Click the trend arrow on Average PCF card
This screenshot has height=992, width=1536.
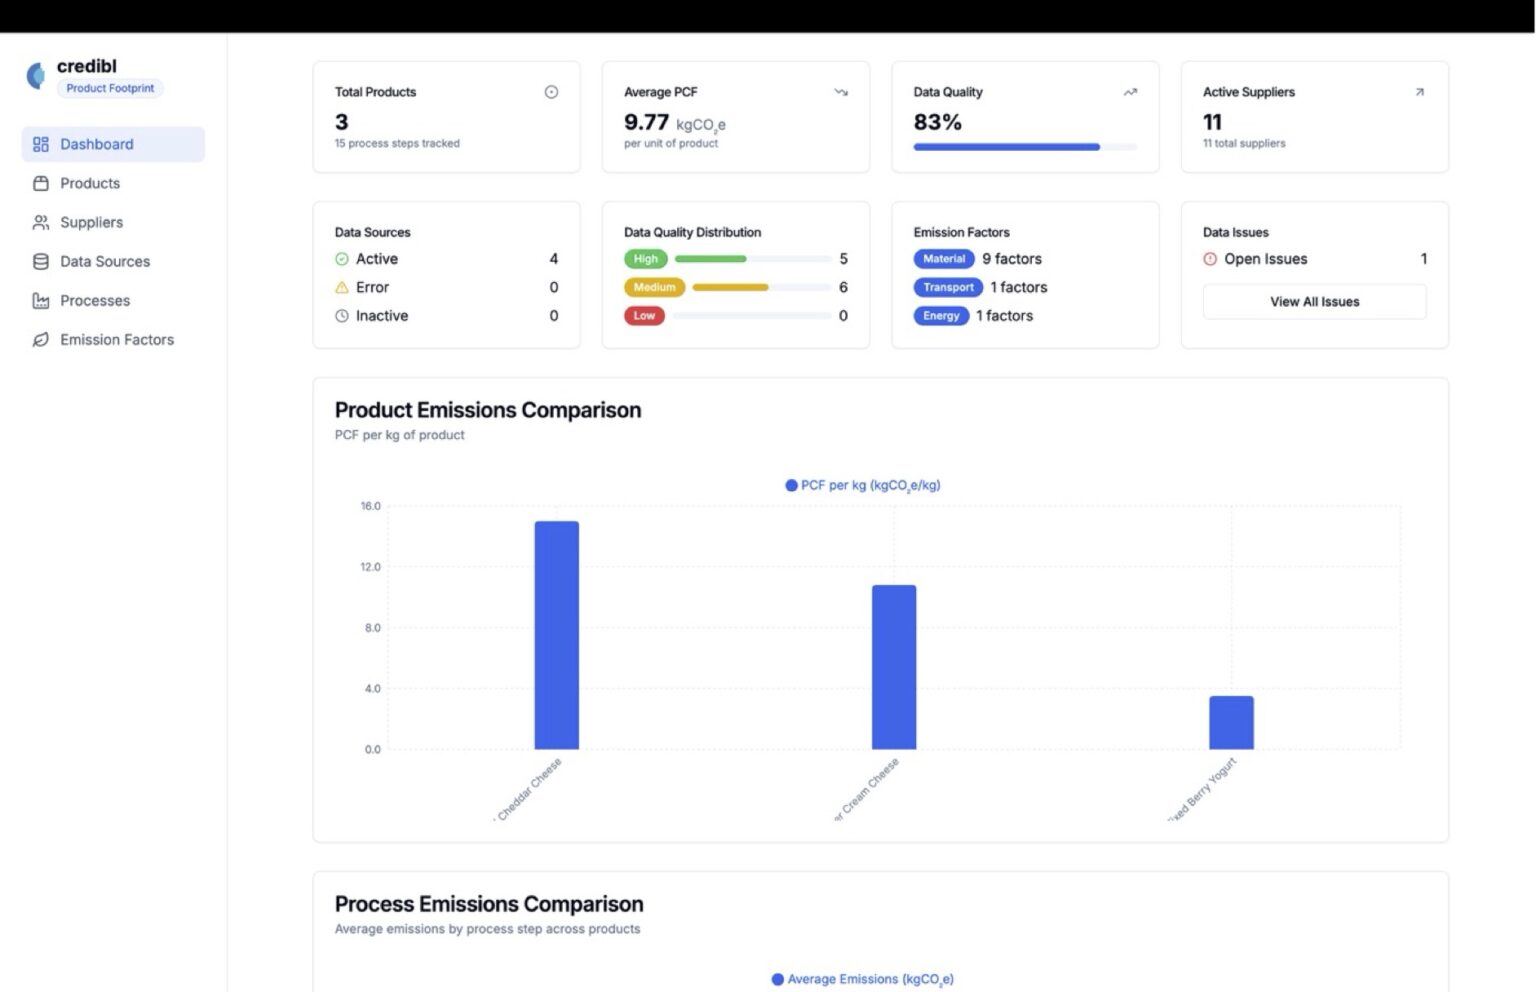(841, 91)
